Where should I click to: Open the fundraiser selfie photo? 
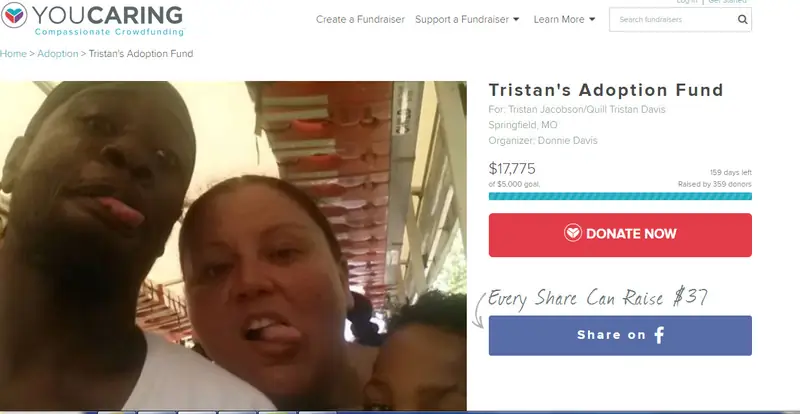pos(233,246)
